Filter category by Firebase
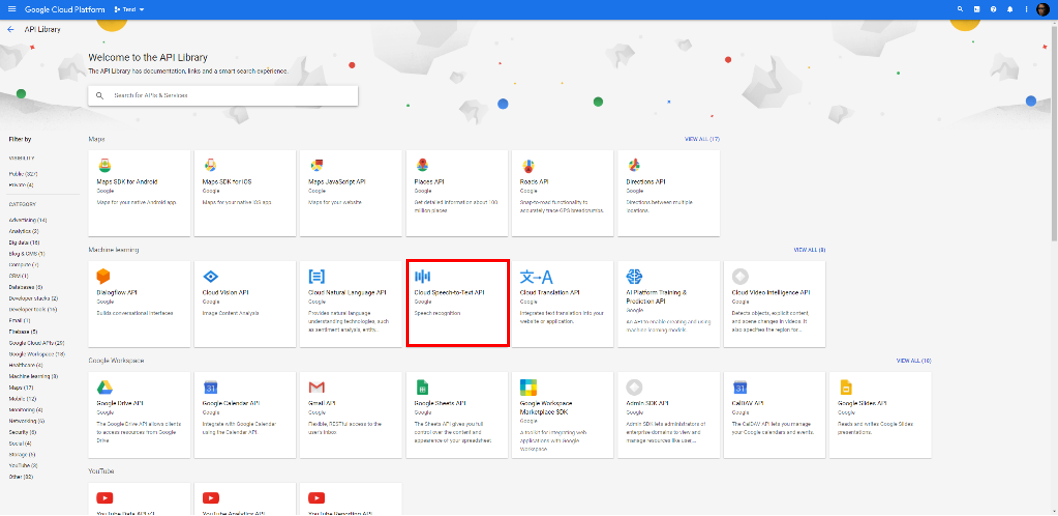The height and width of the screenshot is (516, 1058). click(x=23, y=331)
